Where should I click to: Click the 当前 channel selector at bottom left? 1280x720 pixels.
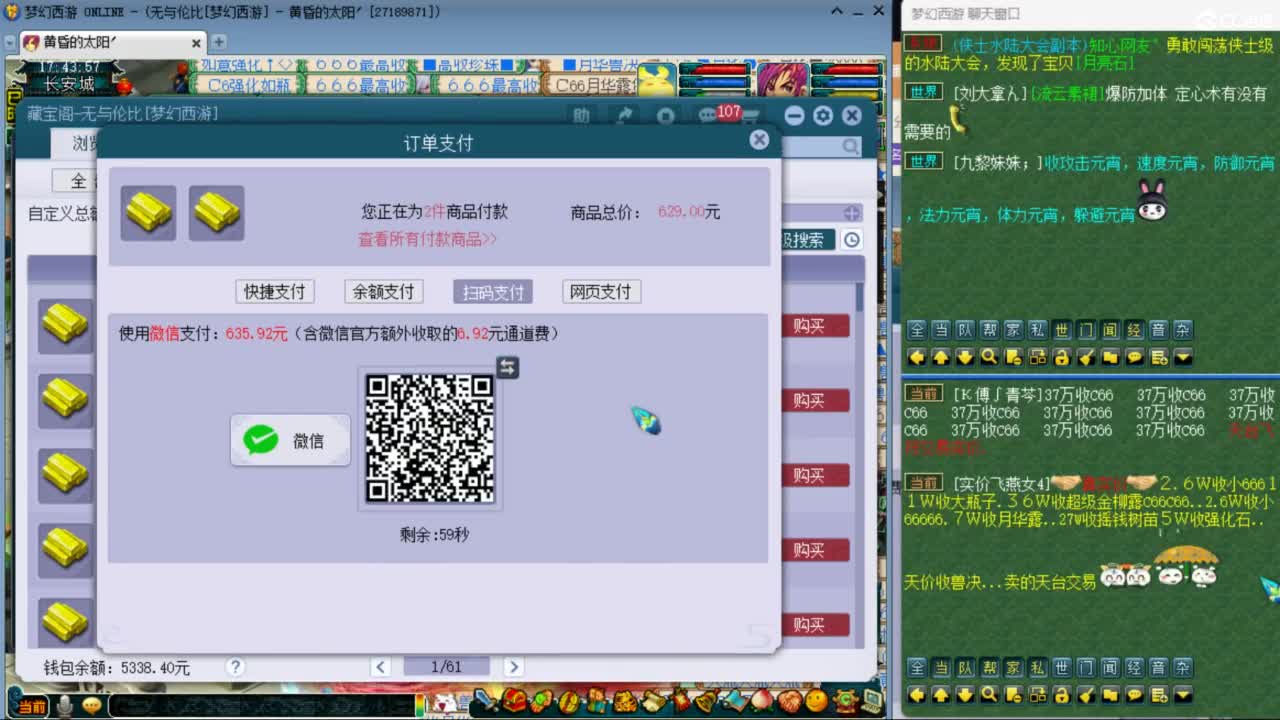30,707
